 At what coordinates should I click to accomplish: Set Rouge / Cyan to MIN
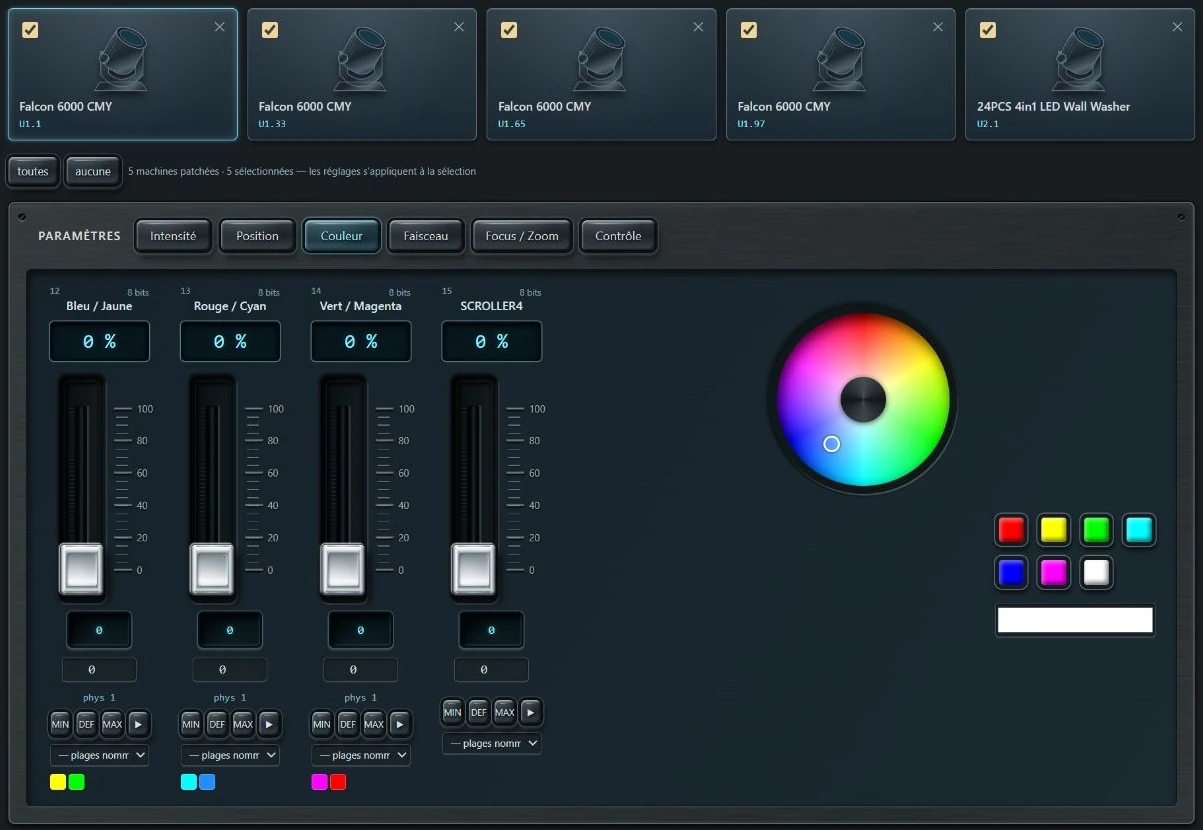(x=191, y=724)
